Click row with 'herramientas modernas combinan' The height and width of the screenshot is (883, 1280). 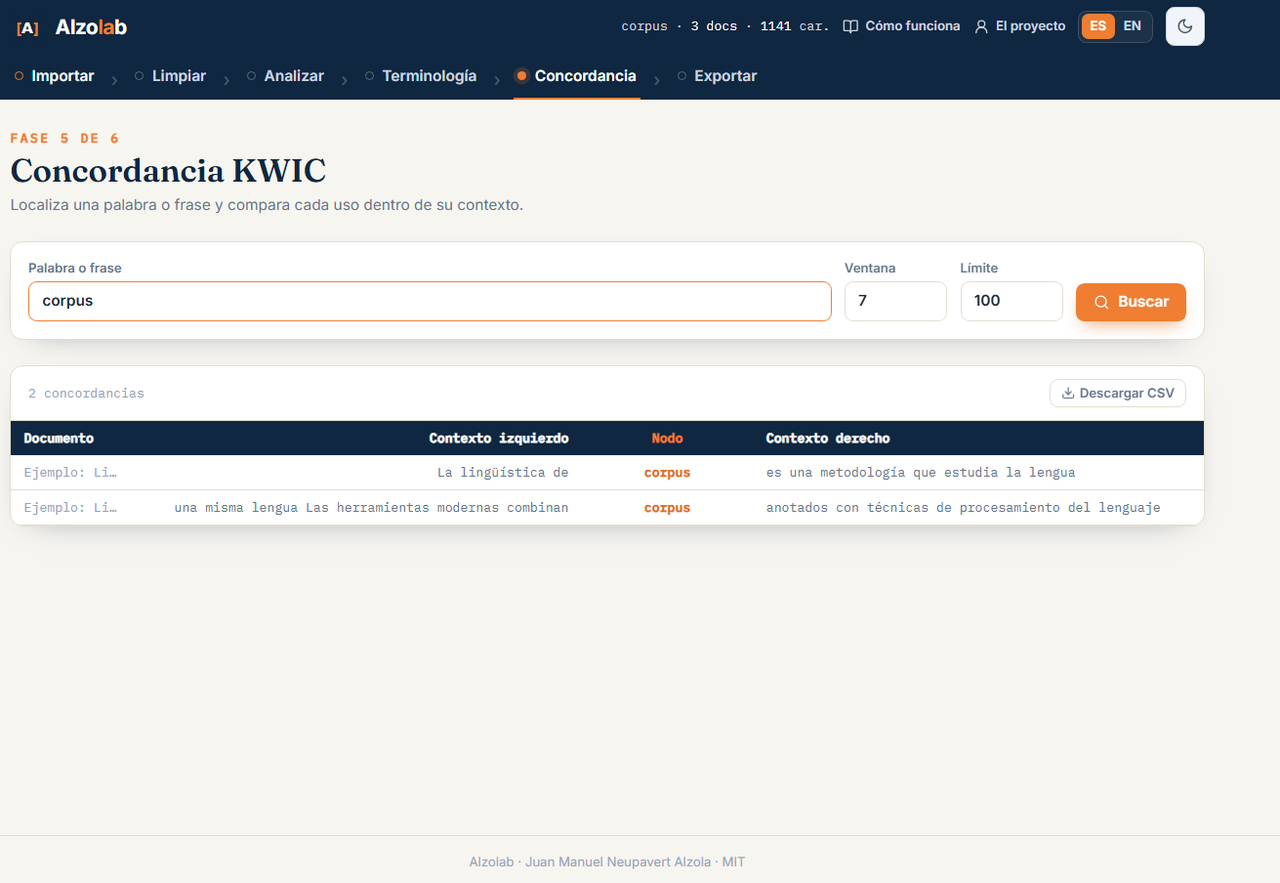tap(607, 508)
